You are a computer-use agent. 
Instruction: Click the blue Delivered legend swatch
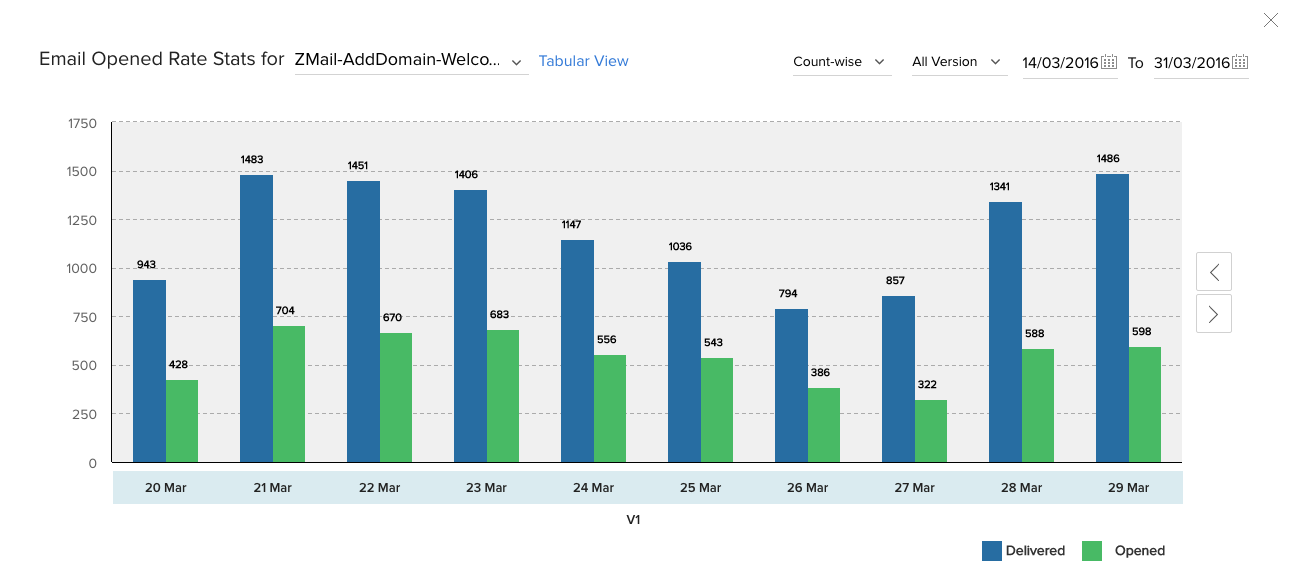click(992, 551)
